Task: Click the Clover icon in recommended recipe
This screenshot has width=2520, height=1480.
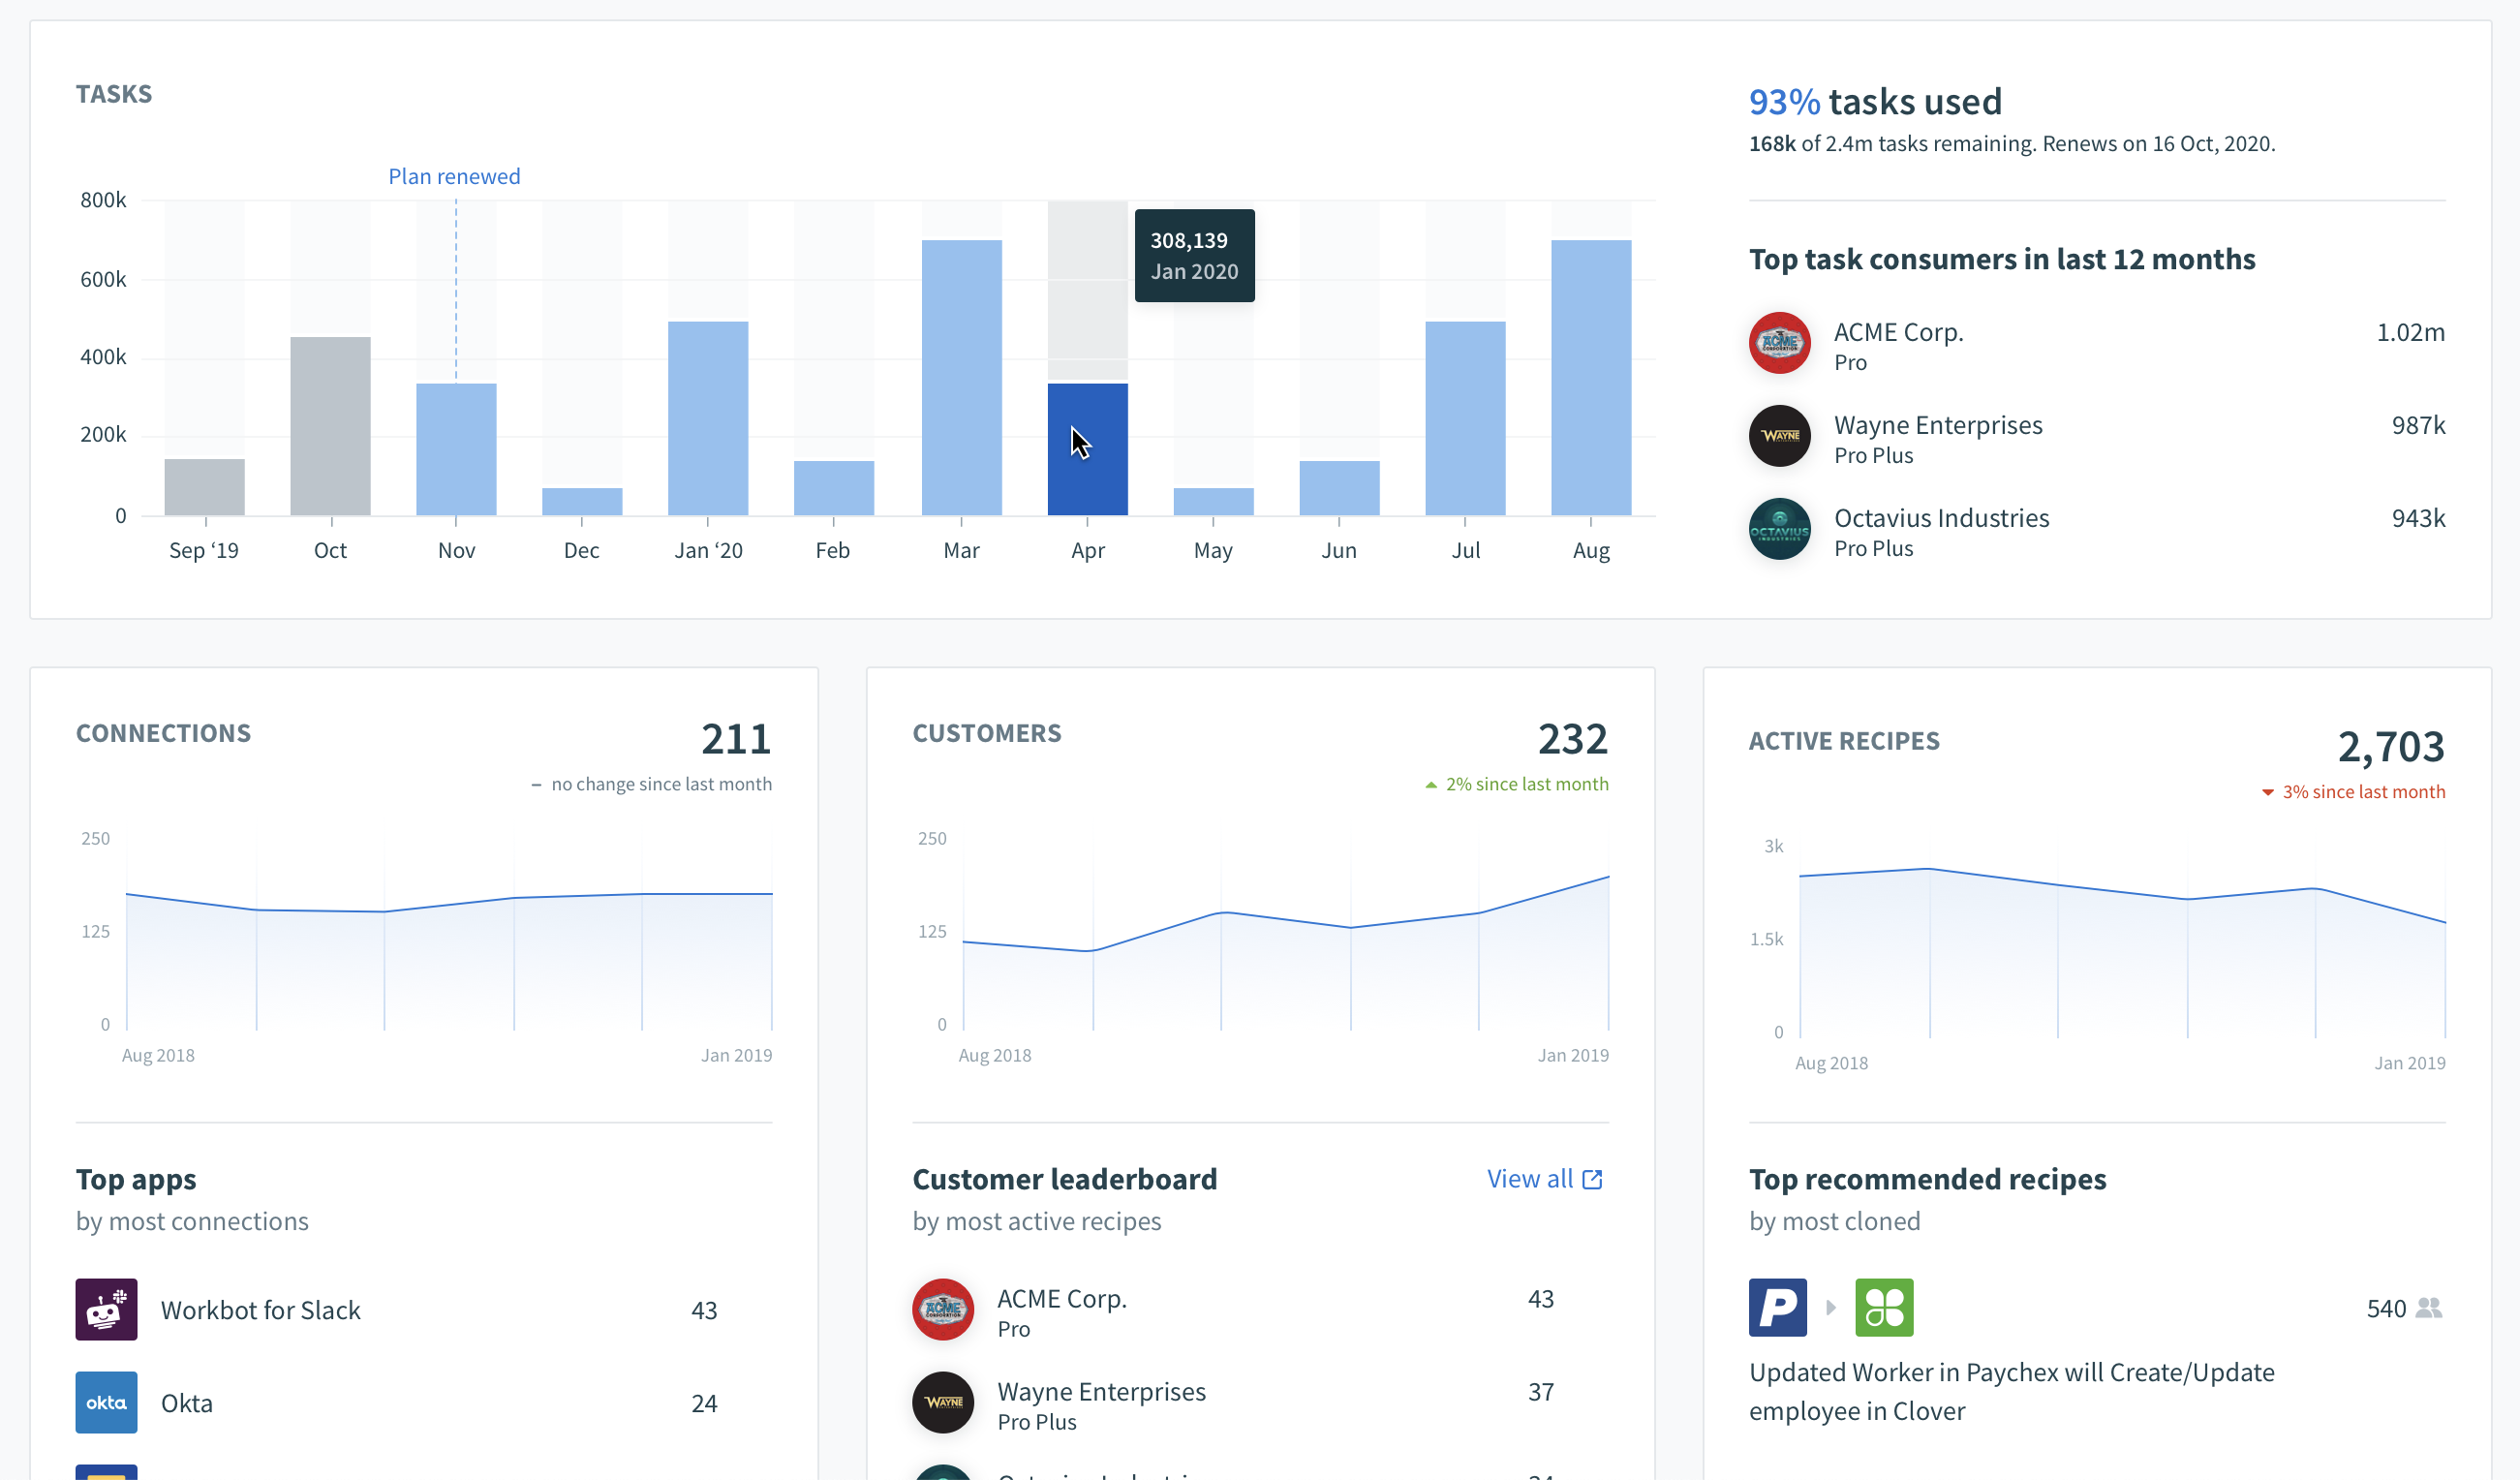Action: [1883, 1307]
